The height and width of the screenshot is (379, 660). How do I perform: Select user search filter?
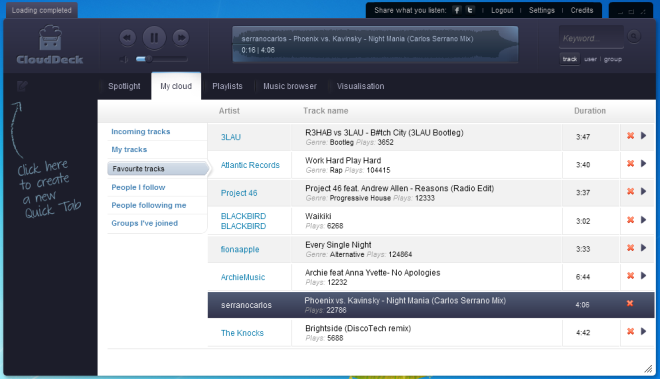590,59
